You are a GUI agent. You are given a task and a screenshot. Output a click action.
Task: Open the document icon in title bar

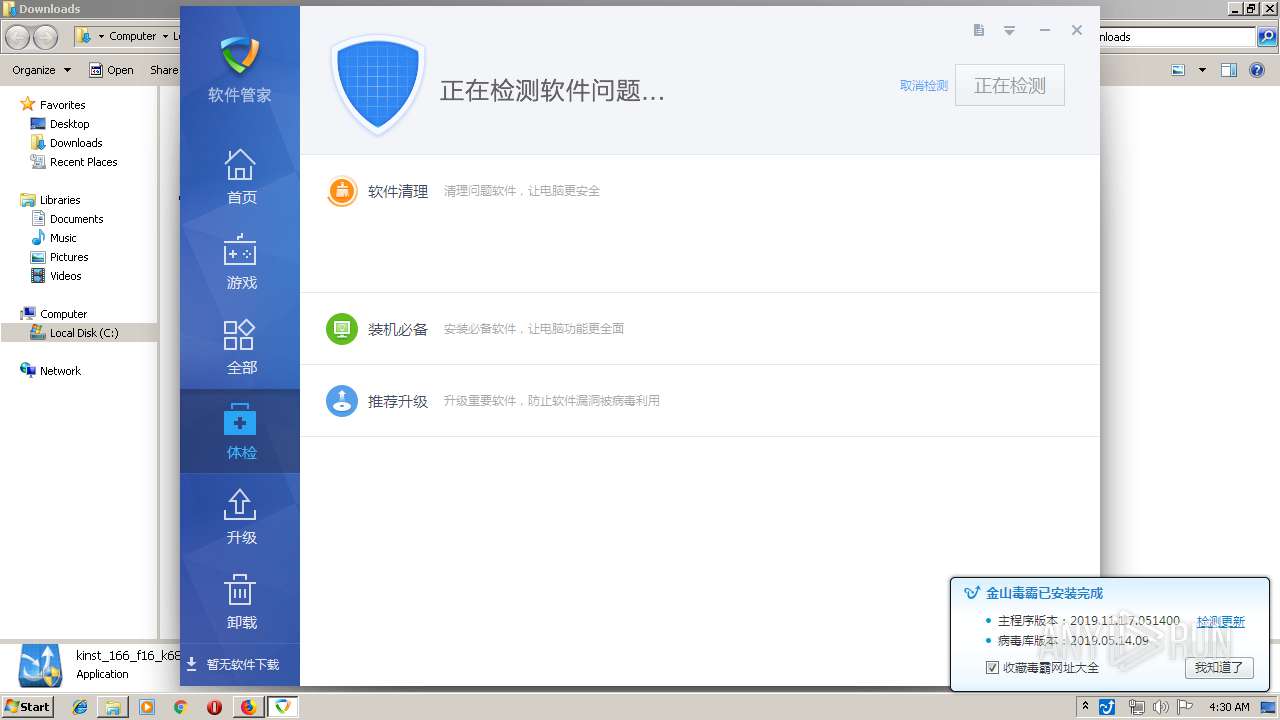(979, 31)
